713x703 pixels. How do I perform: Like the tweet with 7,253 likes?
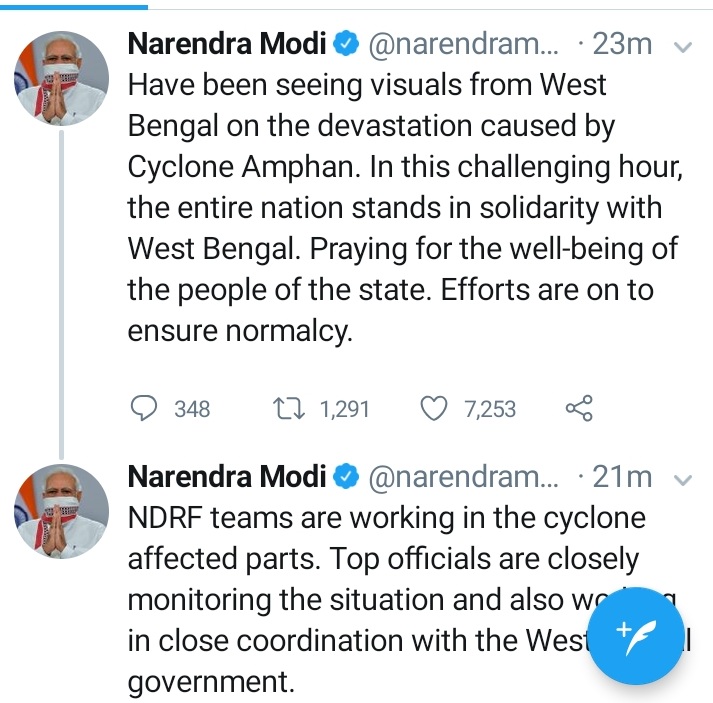click(x=432, y=408)
